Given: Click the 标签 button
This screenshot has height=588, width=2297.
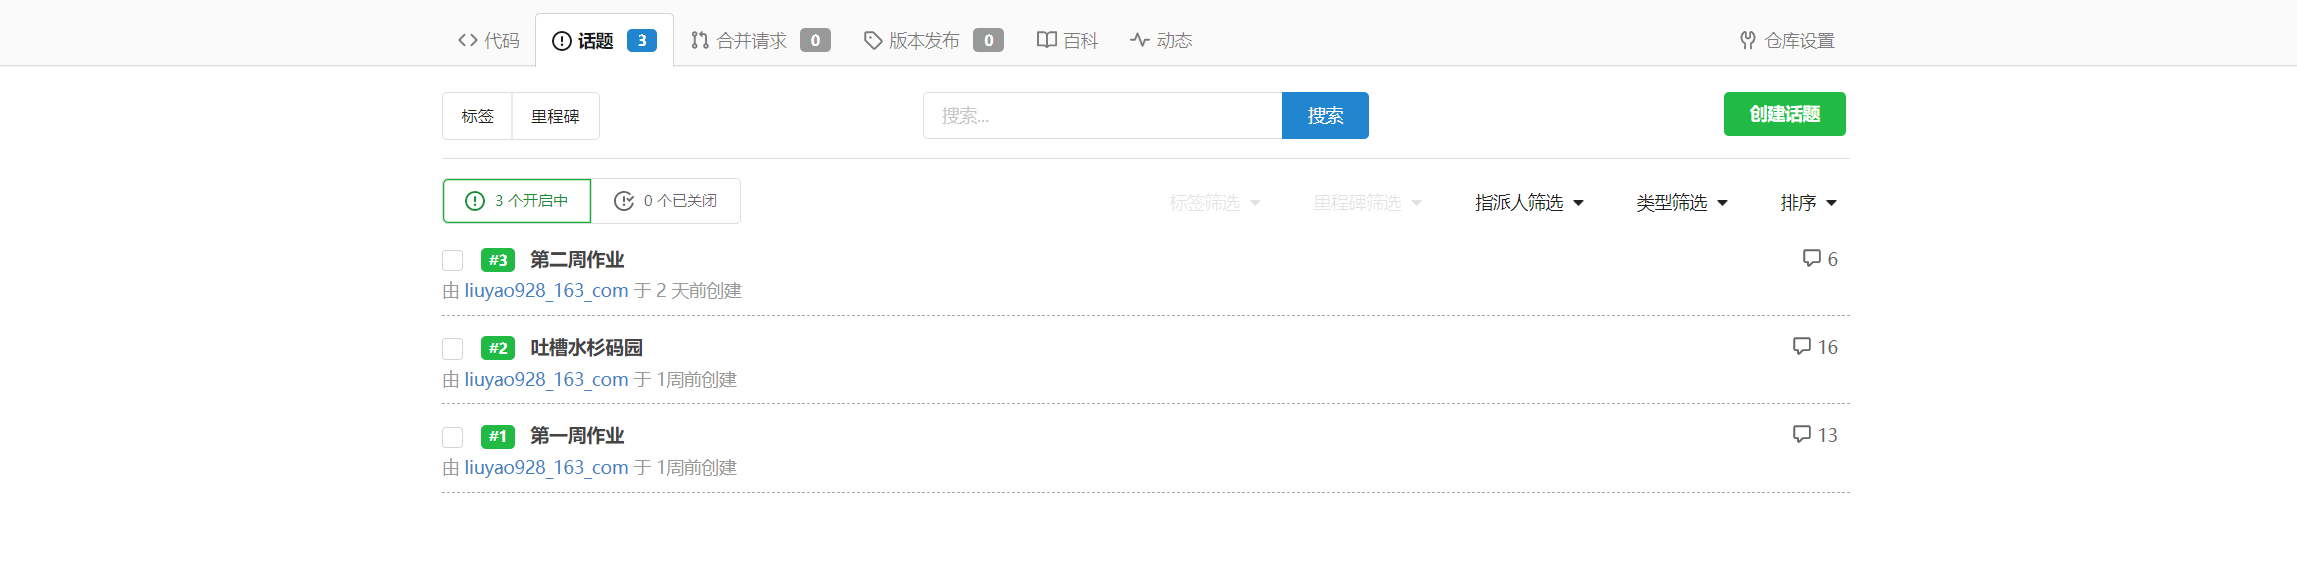Looking at the screenshot, I should coord(477,116).
